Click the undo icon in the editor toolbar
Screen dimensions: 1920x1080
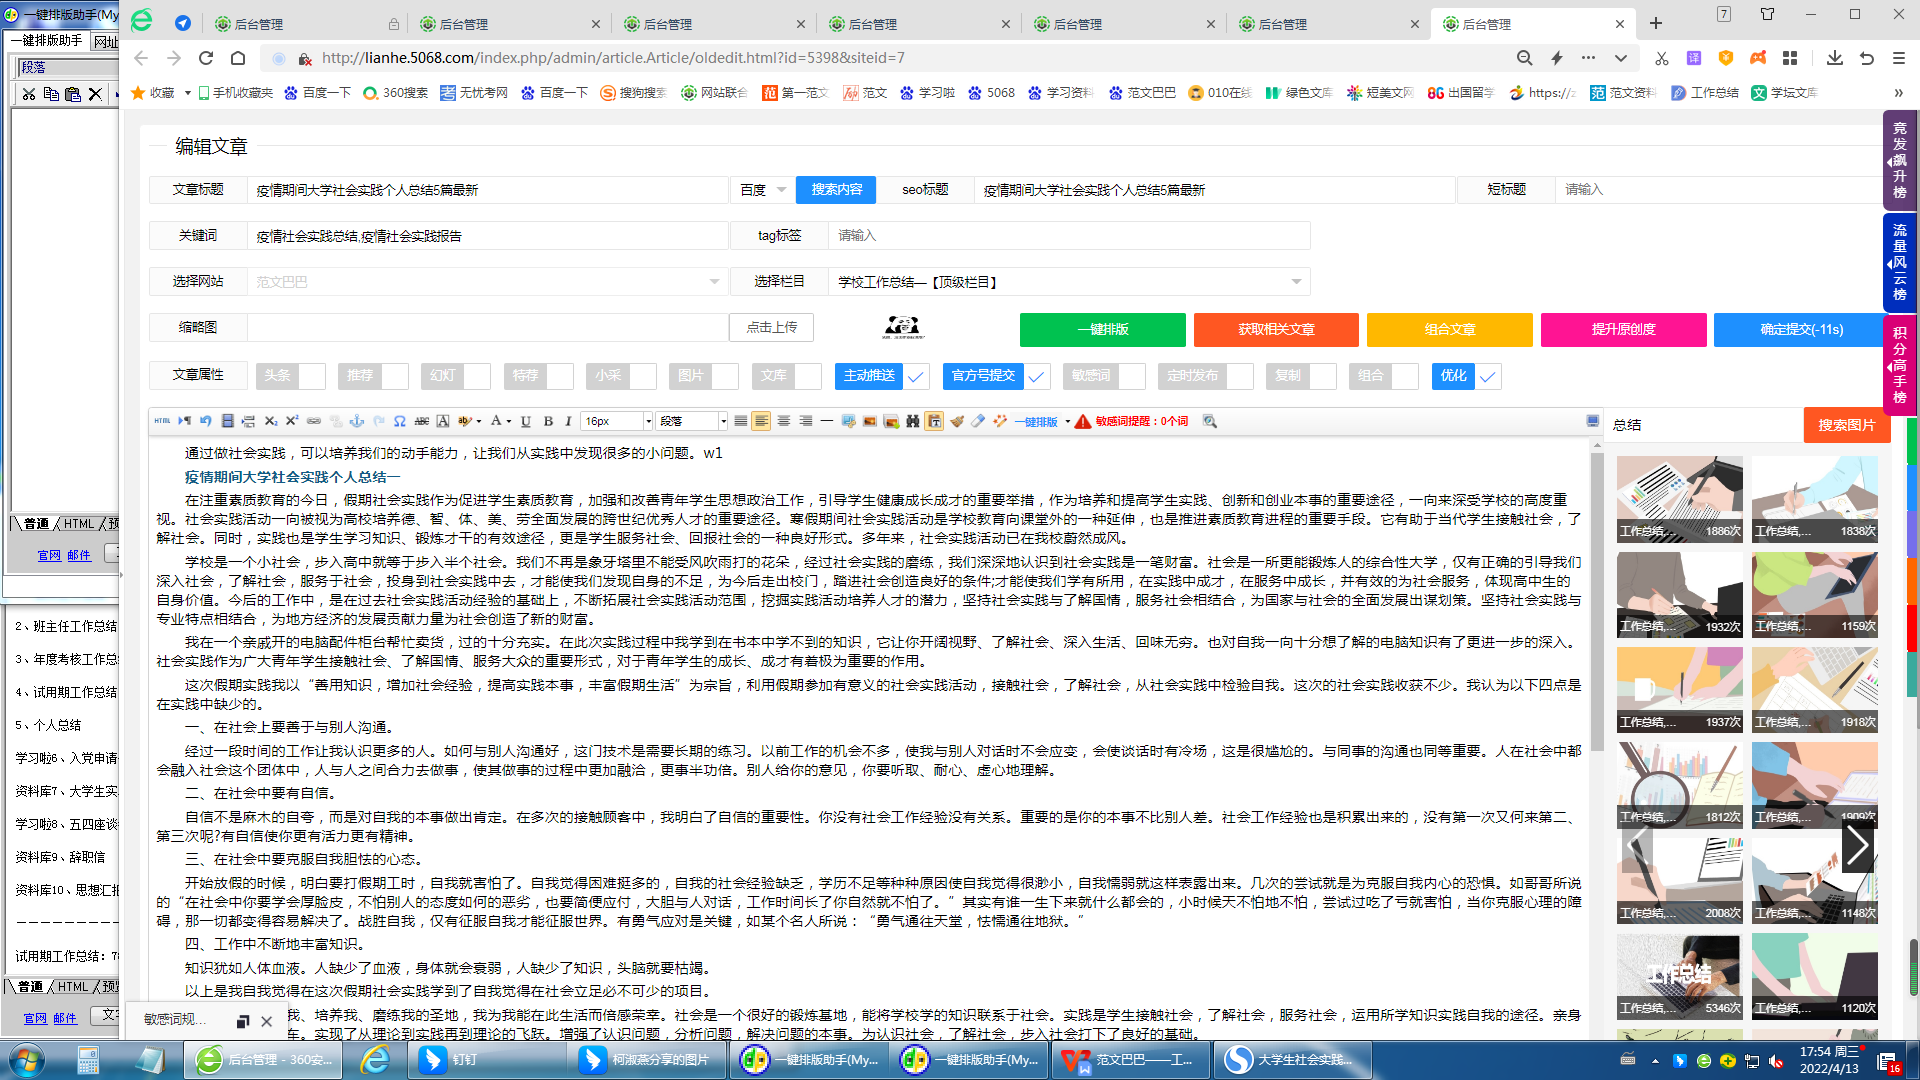[205, 421]
